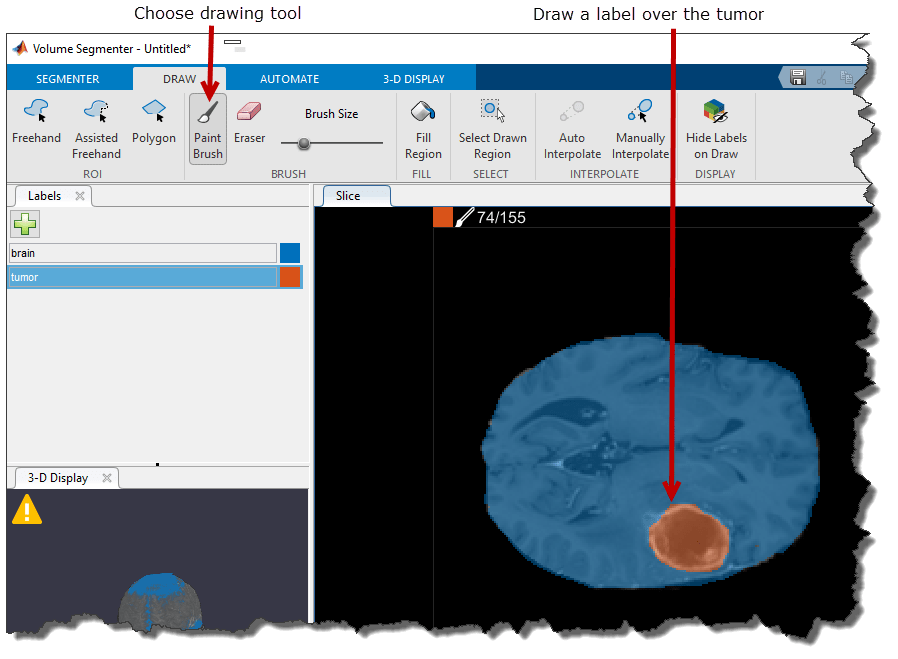The width and height of the screenshot is (898, 659).
Task: Click the Fill Region bucket
Action: [x=423, y=129]
